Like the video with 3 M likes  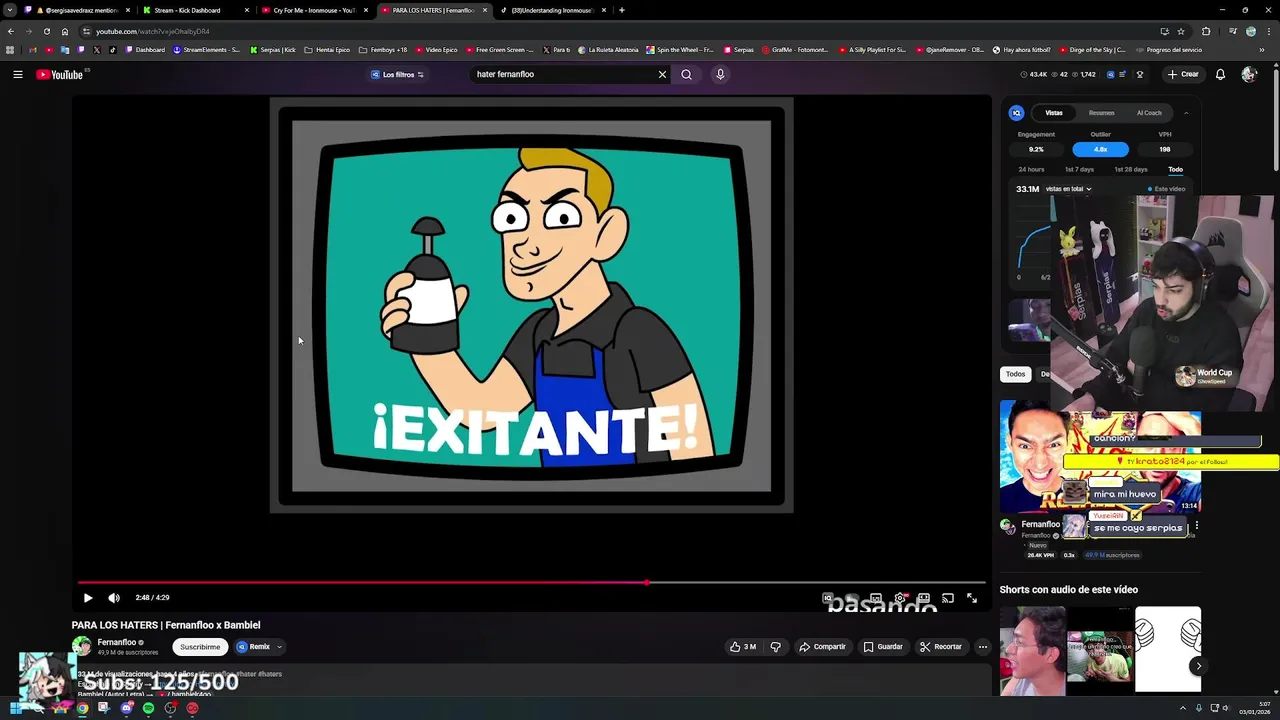tap(742, 647)
